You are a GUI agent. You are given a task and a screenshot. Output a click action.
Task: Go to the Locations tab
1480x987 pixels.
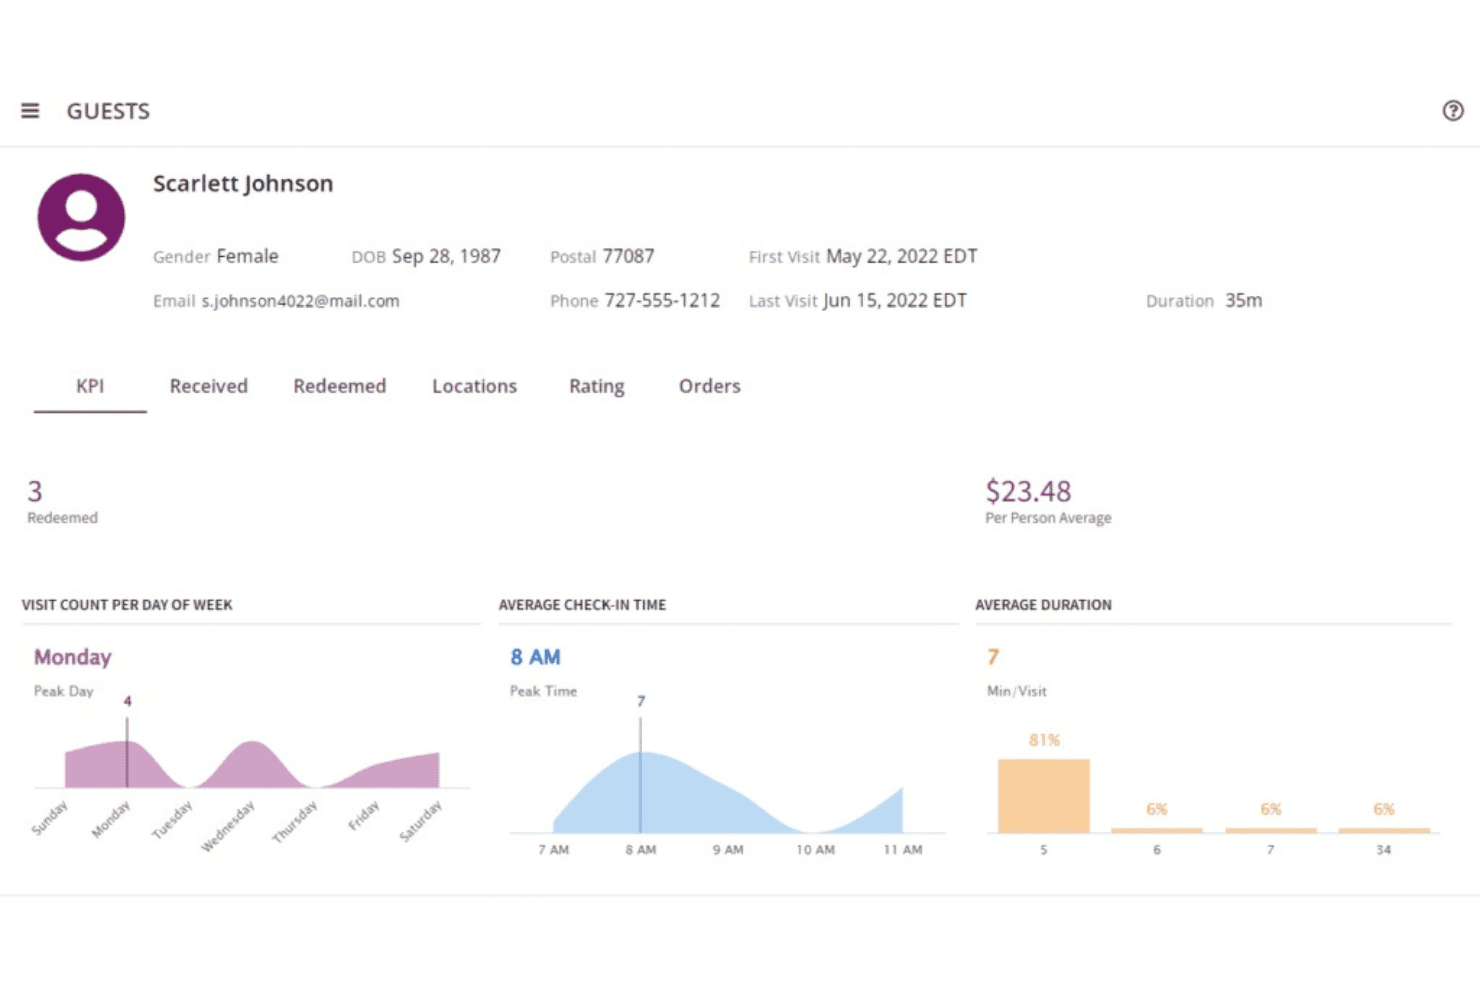(x=474, y=386)
